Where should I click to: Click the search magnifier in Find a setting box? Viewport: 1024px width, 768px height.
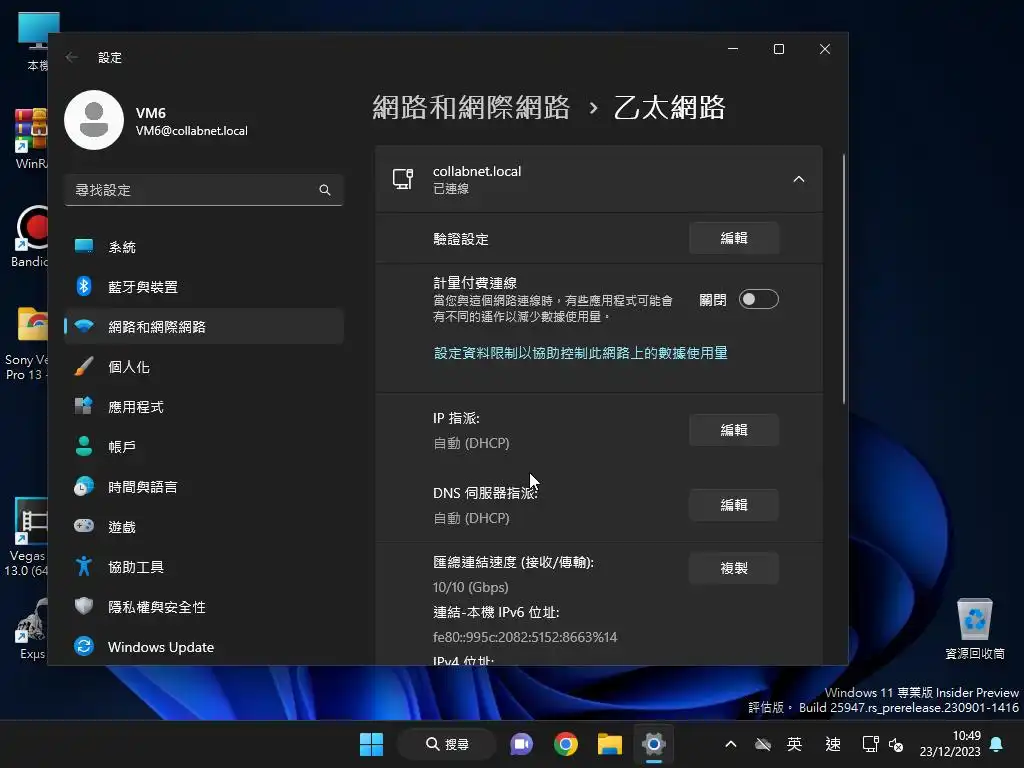[325, 190]
